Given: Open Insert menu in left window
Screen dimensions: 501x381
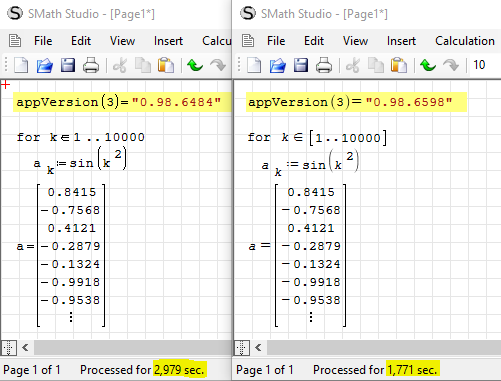Looking at the screenshot, I should pyautogui.click(x=168, y=41).
